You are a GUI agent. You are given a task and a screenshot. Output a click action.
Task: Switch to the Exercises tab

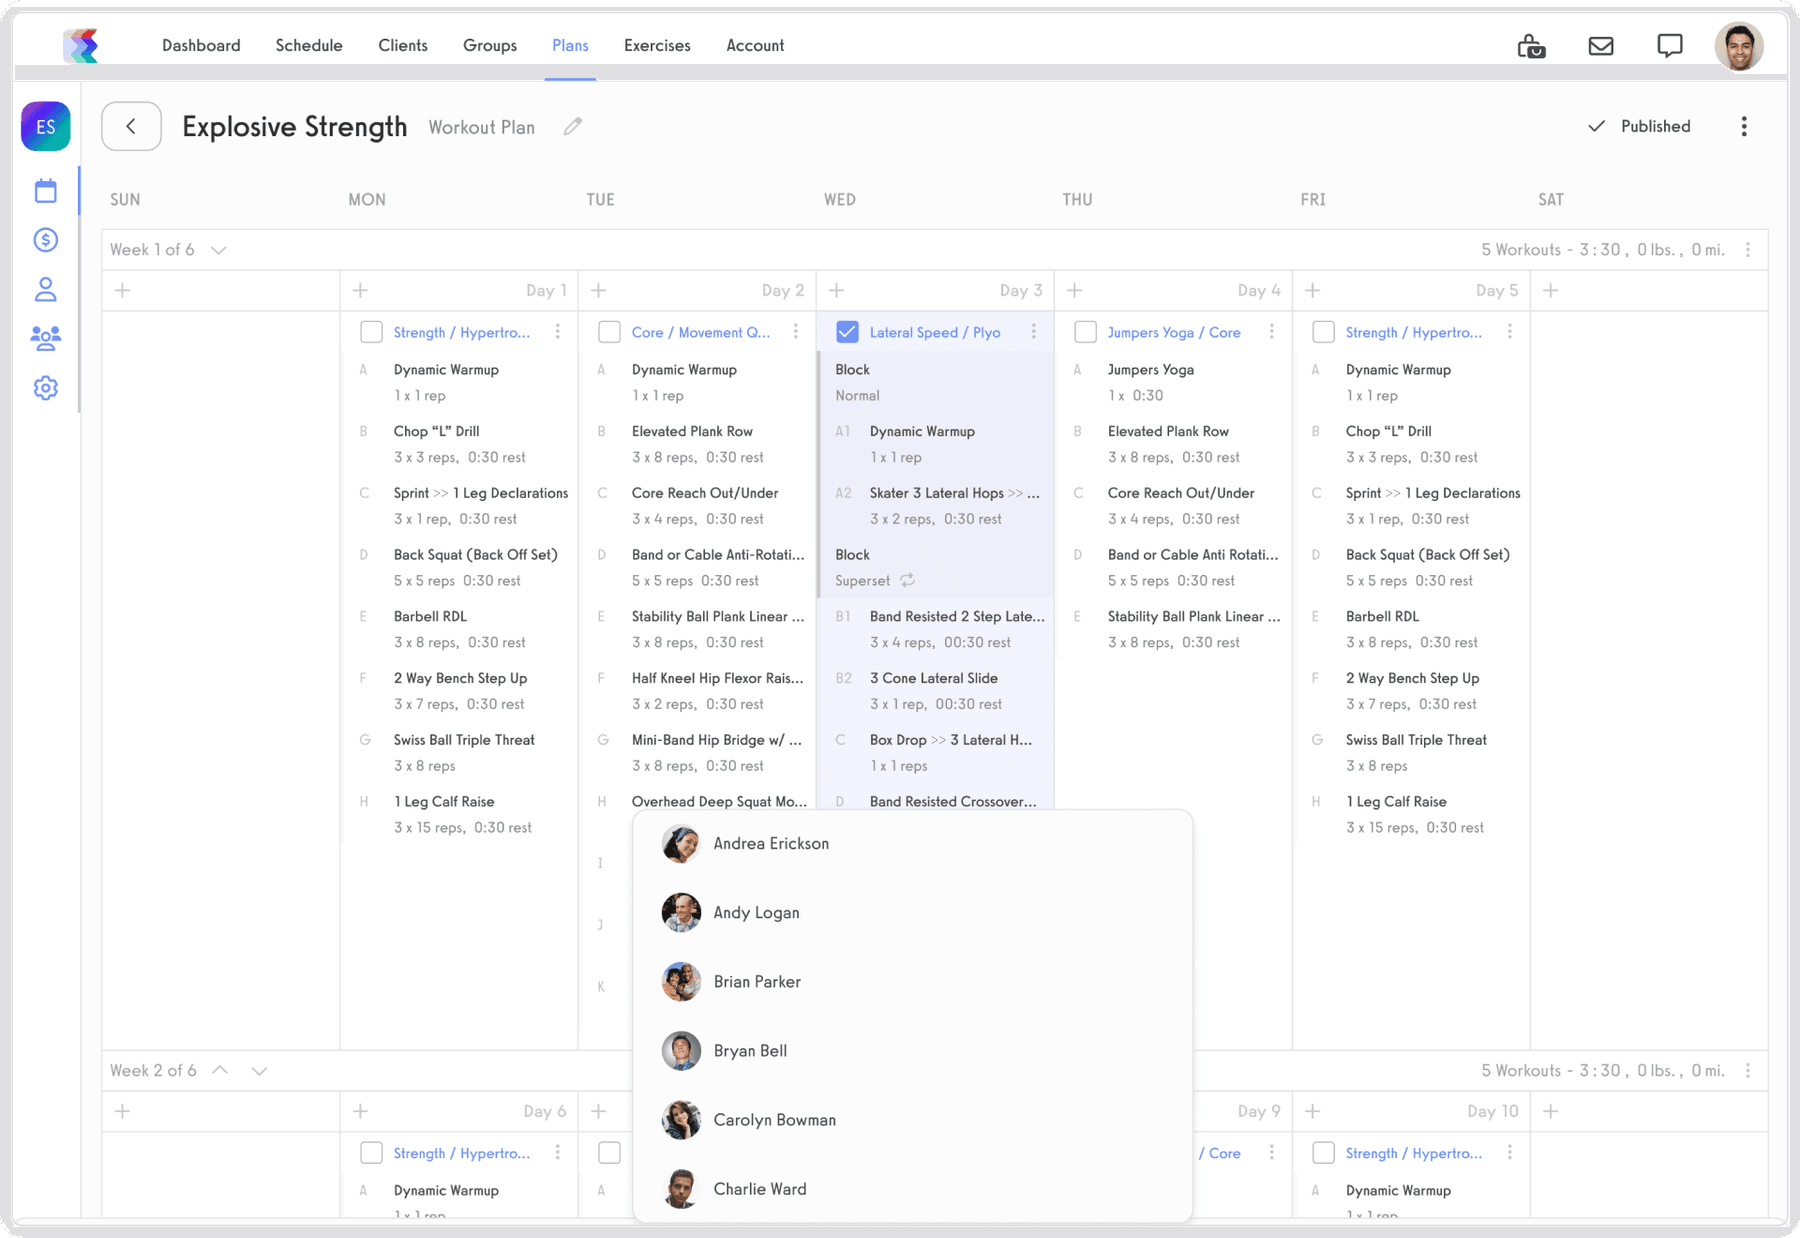click(657, 46)
